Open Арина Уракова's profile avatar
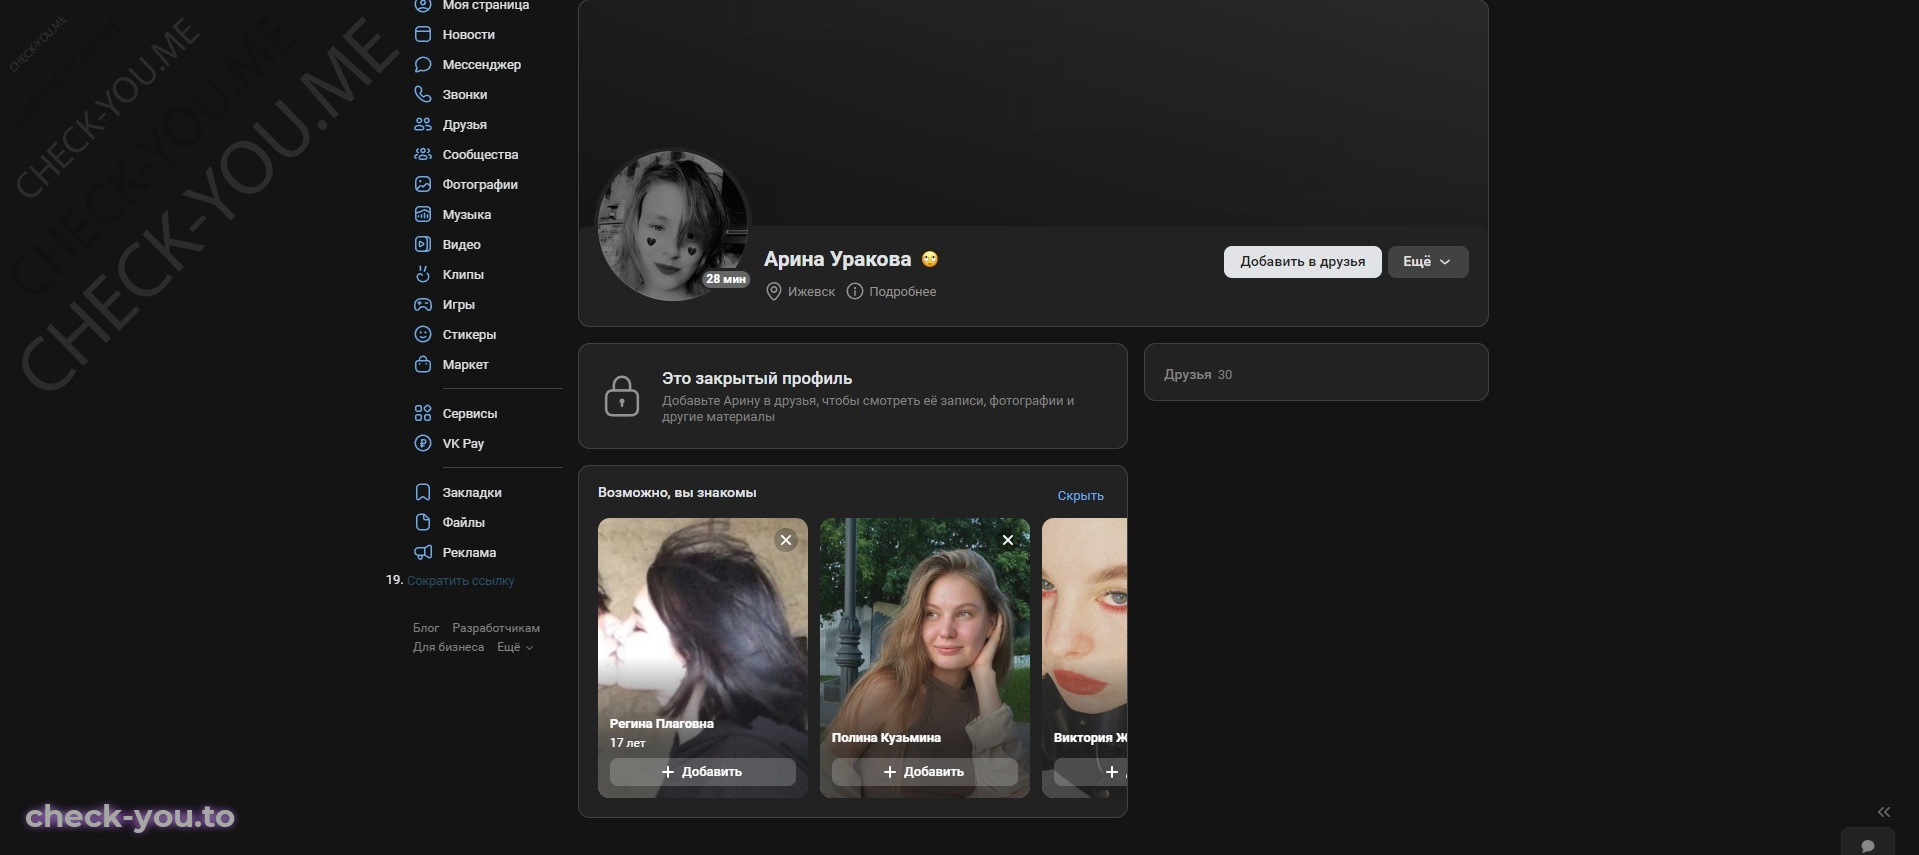This screenshot has height=855, width=1919. pos(673,226)
